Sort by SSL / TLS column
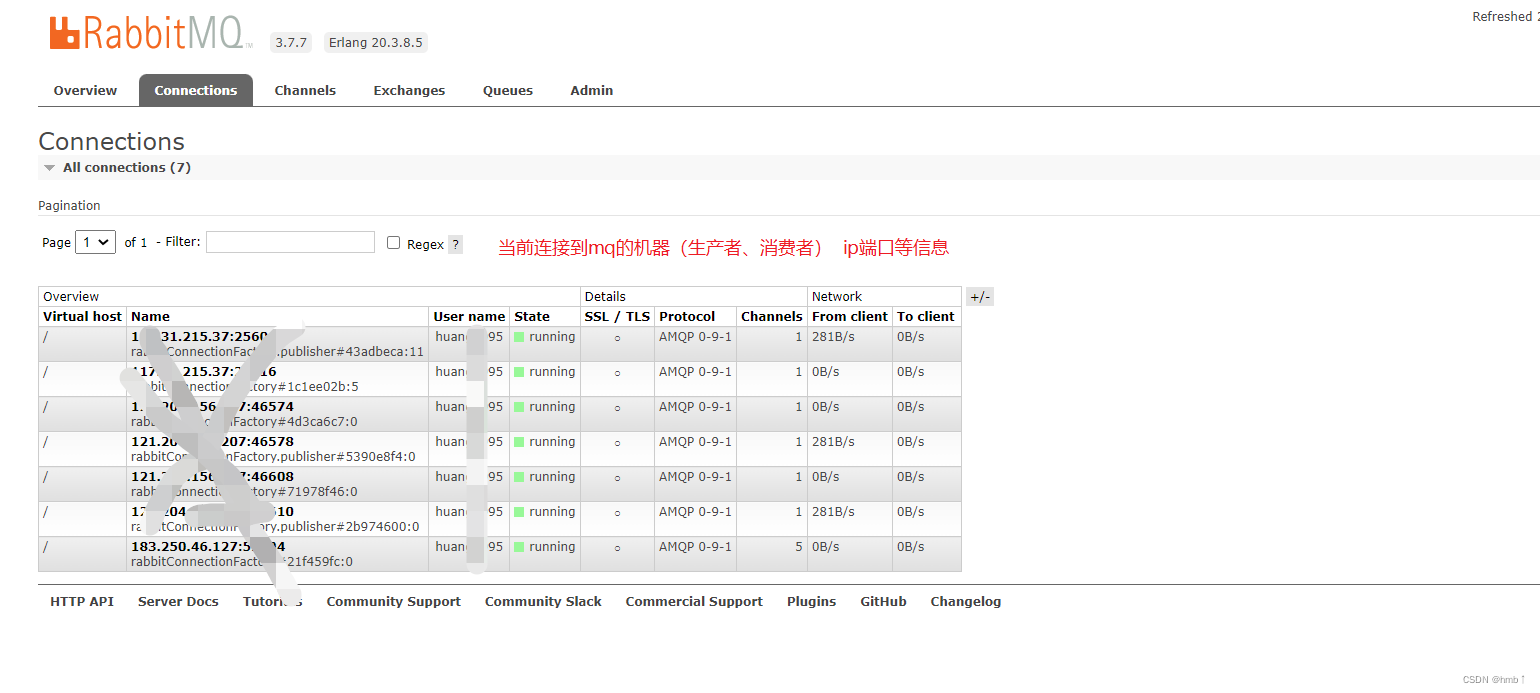This screenshot has width=1540, height=693. click(x=617, y=316)
